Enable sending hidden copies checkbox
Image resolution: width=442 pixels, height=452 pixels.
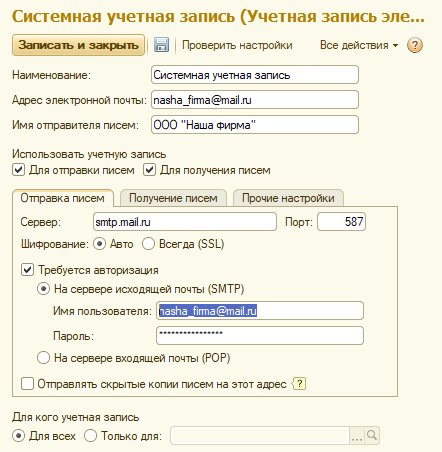pos(27,384)
